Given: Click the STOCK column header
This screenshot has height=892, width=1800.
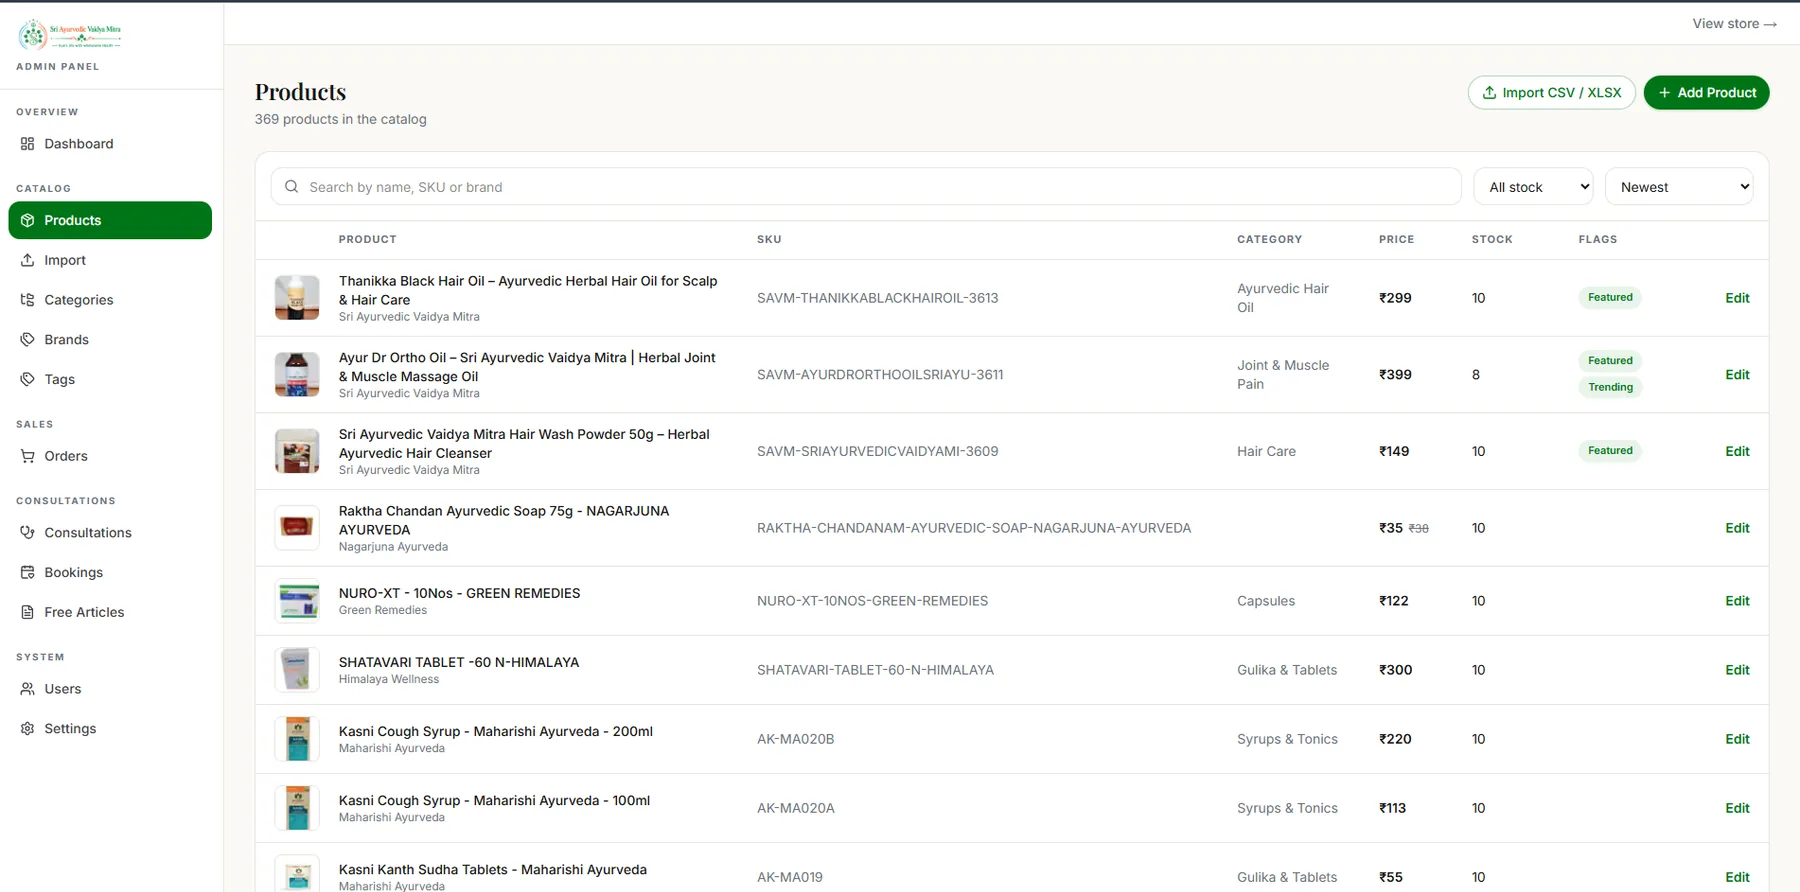Looking at the screenshot, I should click(1492, 240).
